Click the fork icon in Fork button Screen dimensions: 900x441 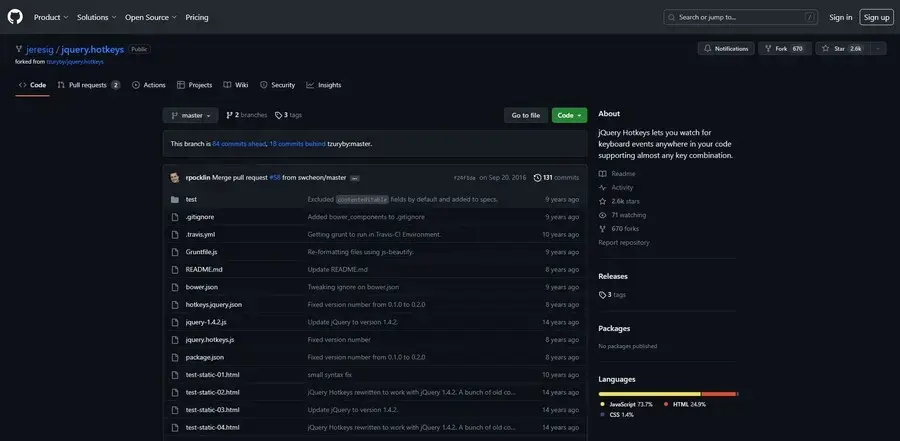click(x=768, y=49)
